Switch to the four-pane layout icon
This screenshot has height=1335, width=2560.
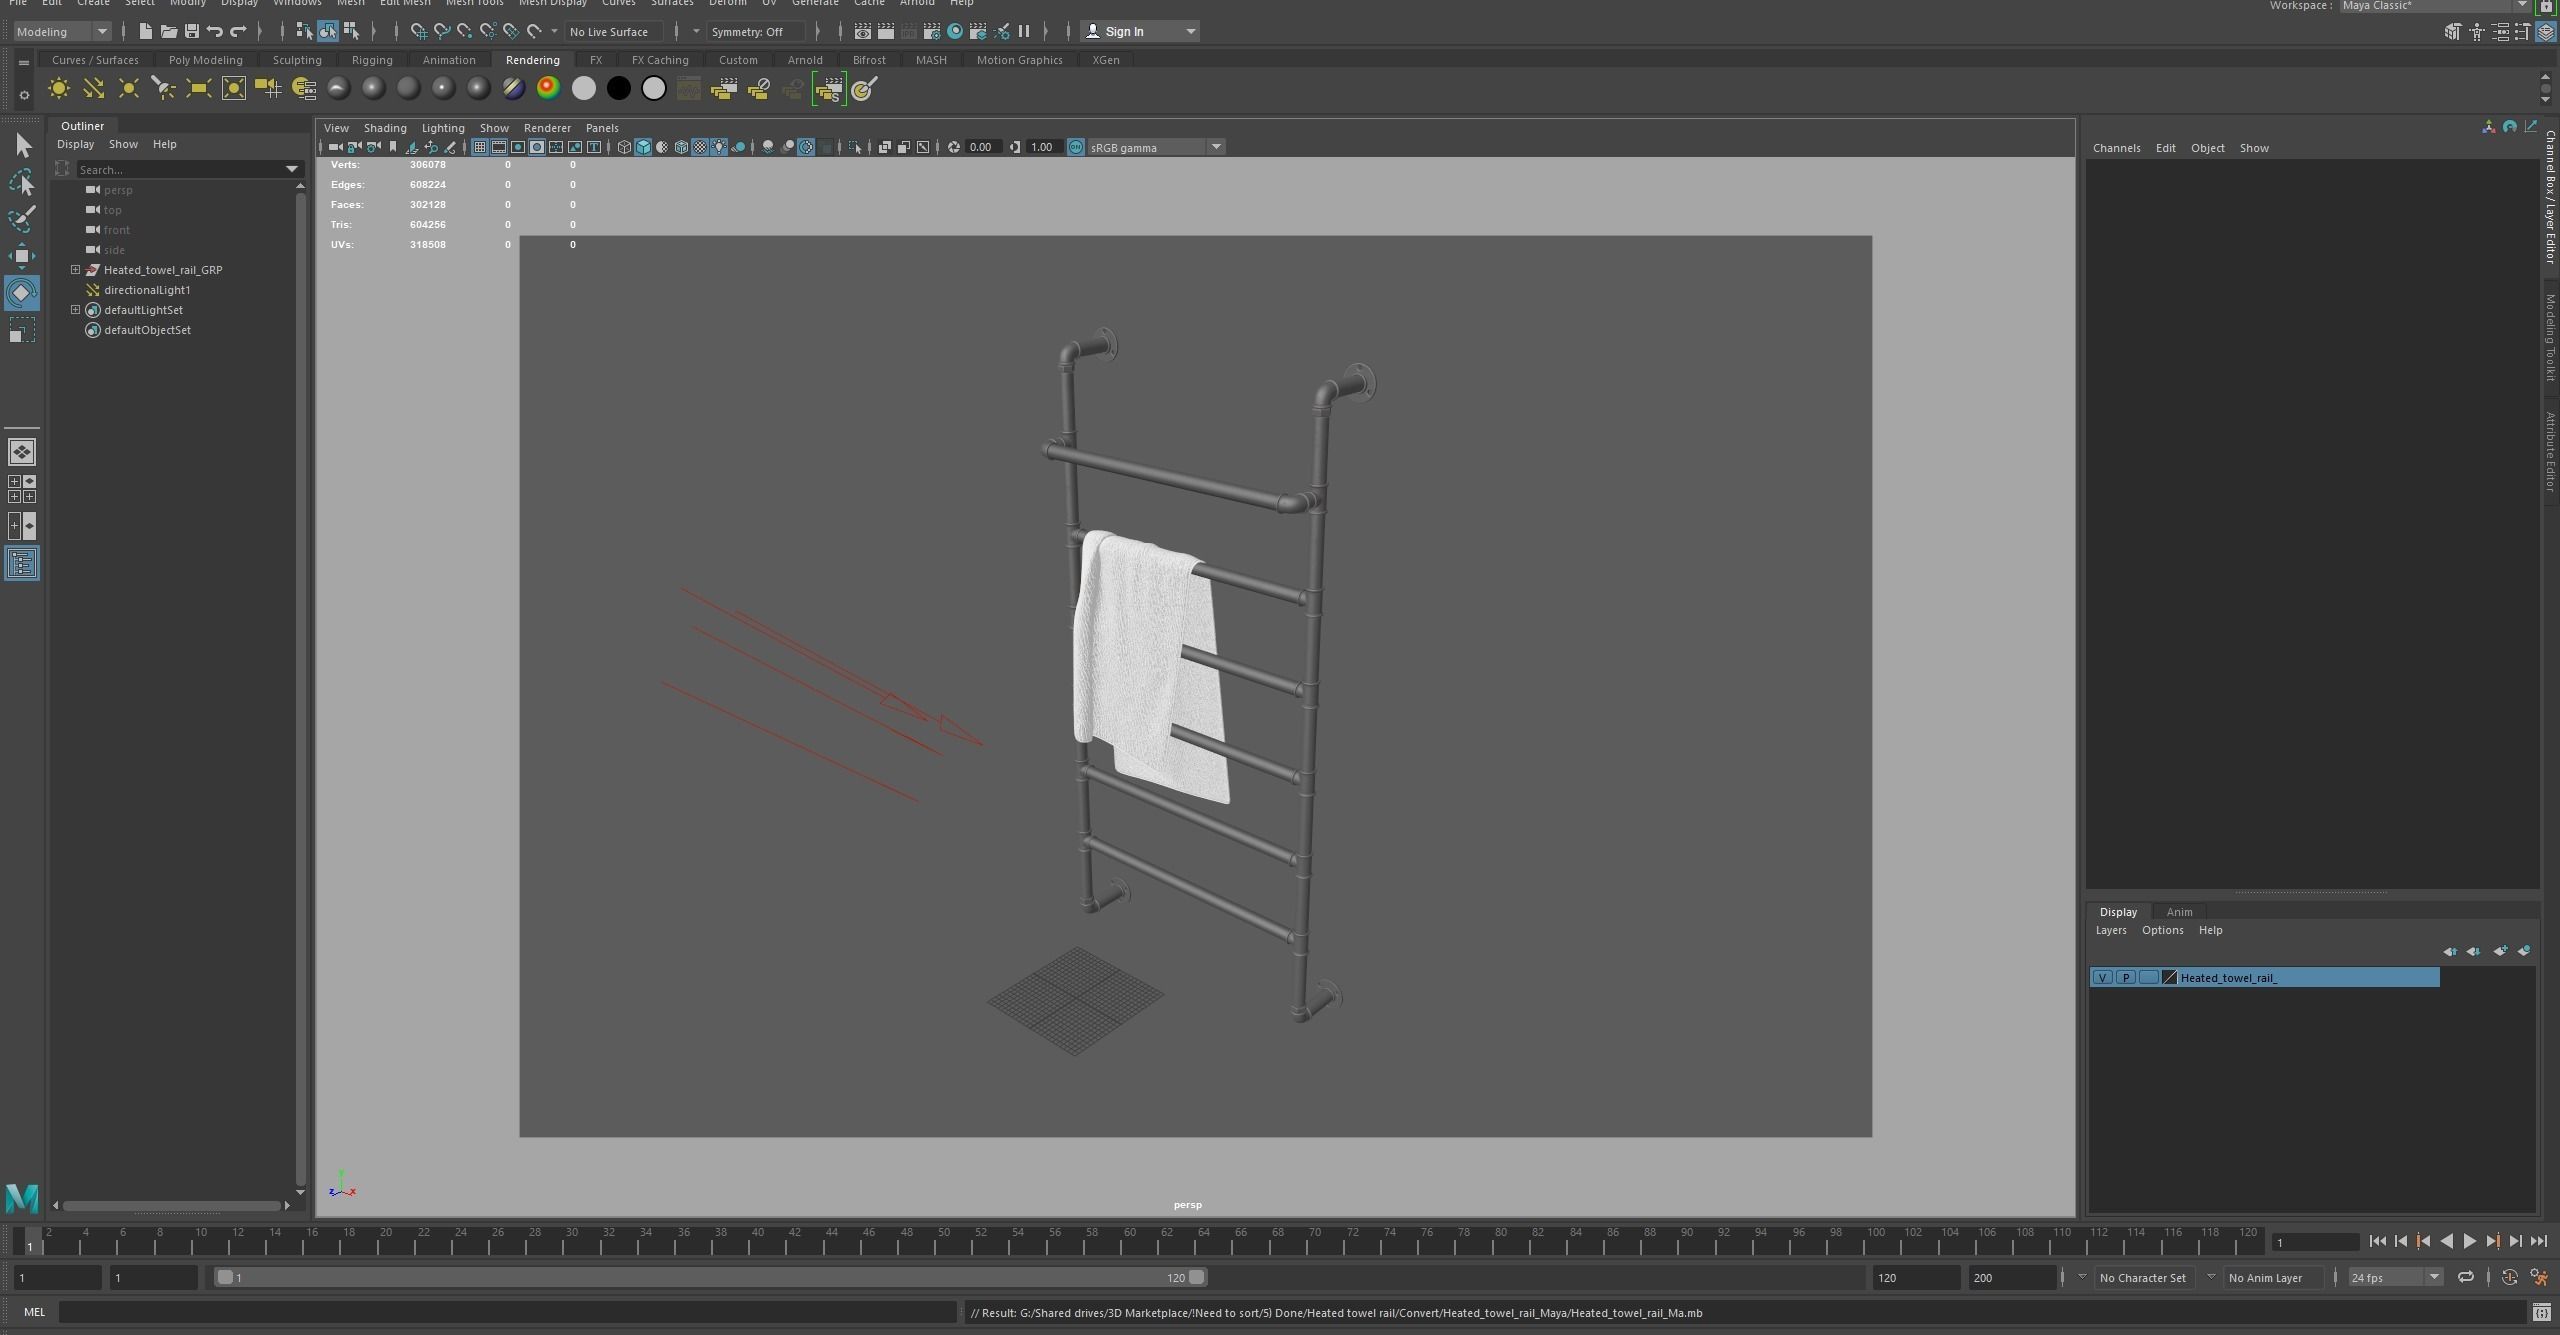pos(22,489)
